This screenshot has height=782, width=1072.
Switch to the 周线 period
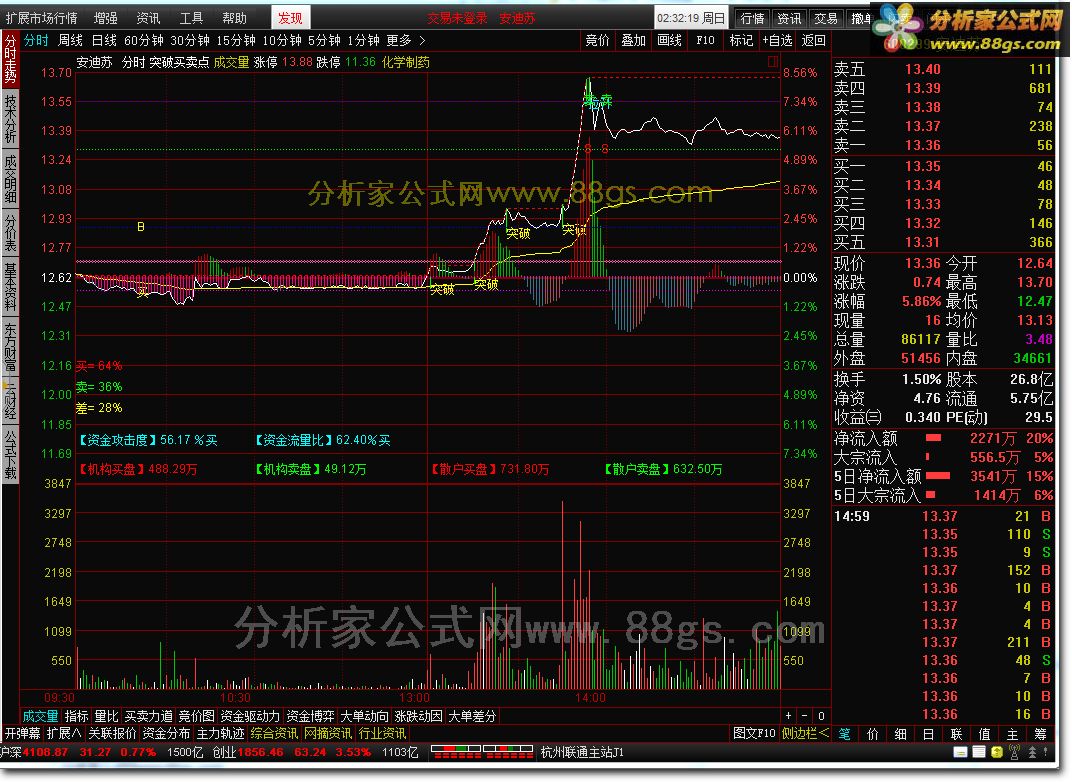tap(70, 40)
